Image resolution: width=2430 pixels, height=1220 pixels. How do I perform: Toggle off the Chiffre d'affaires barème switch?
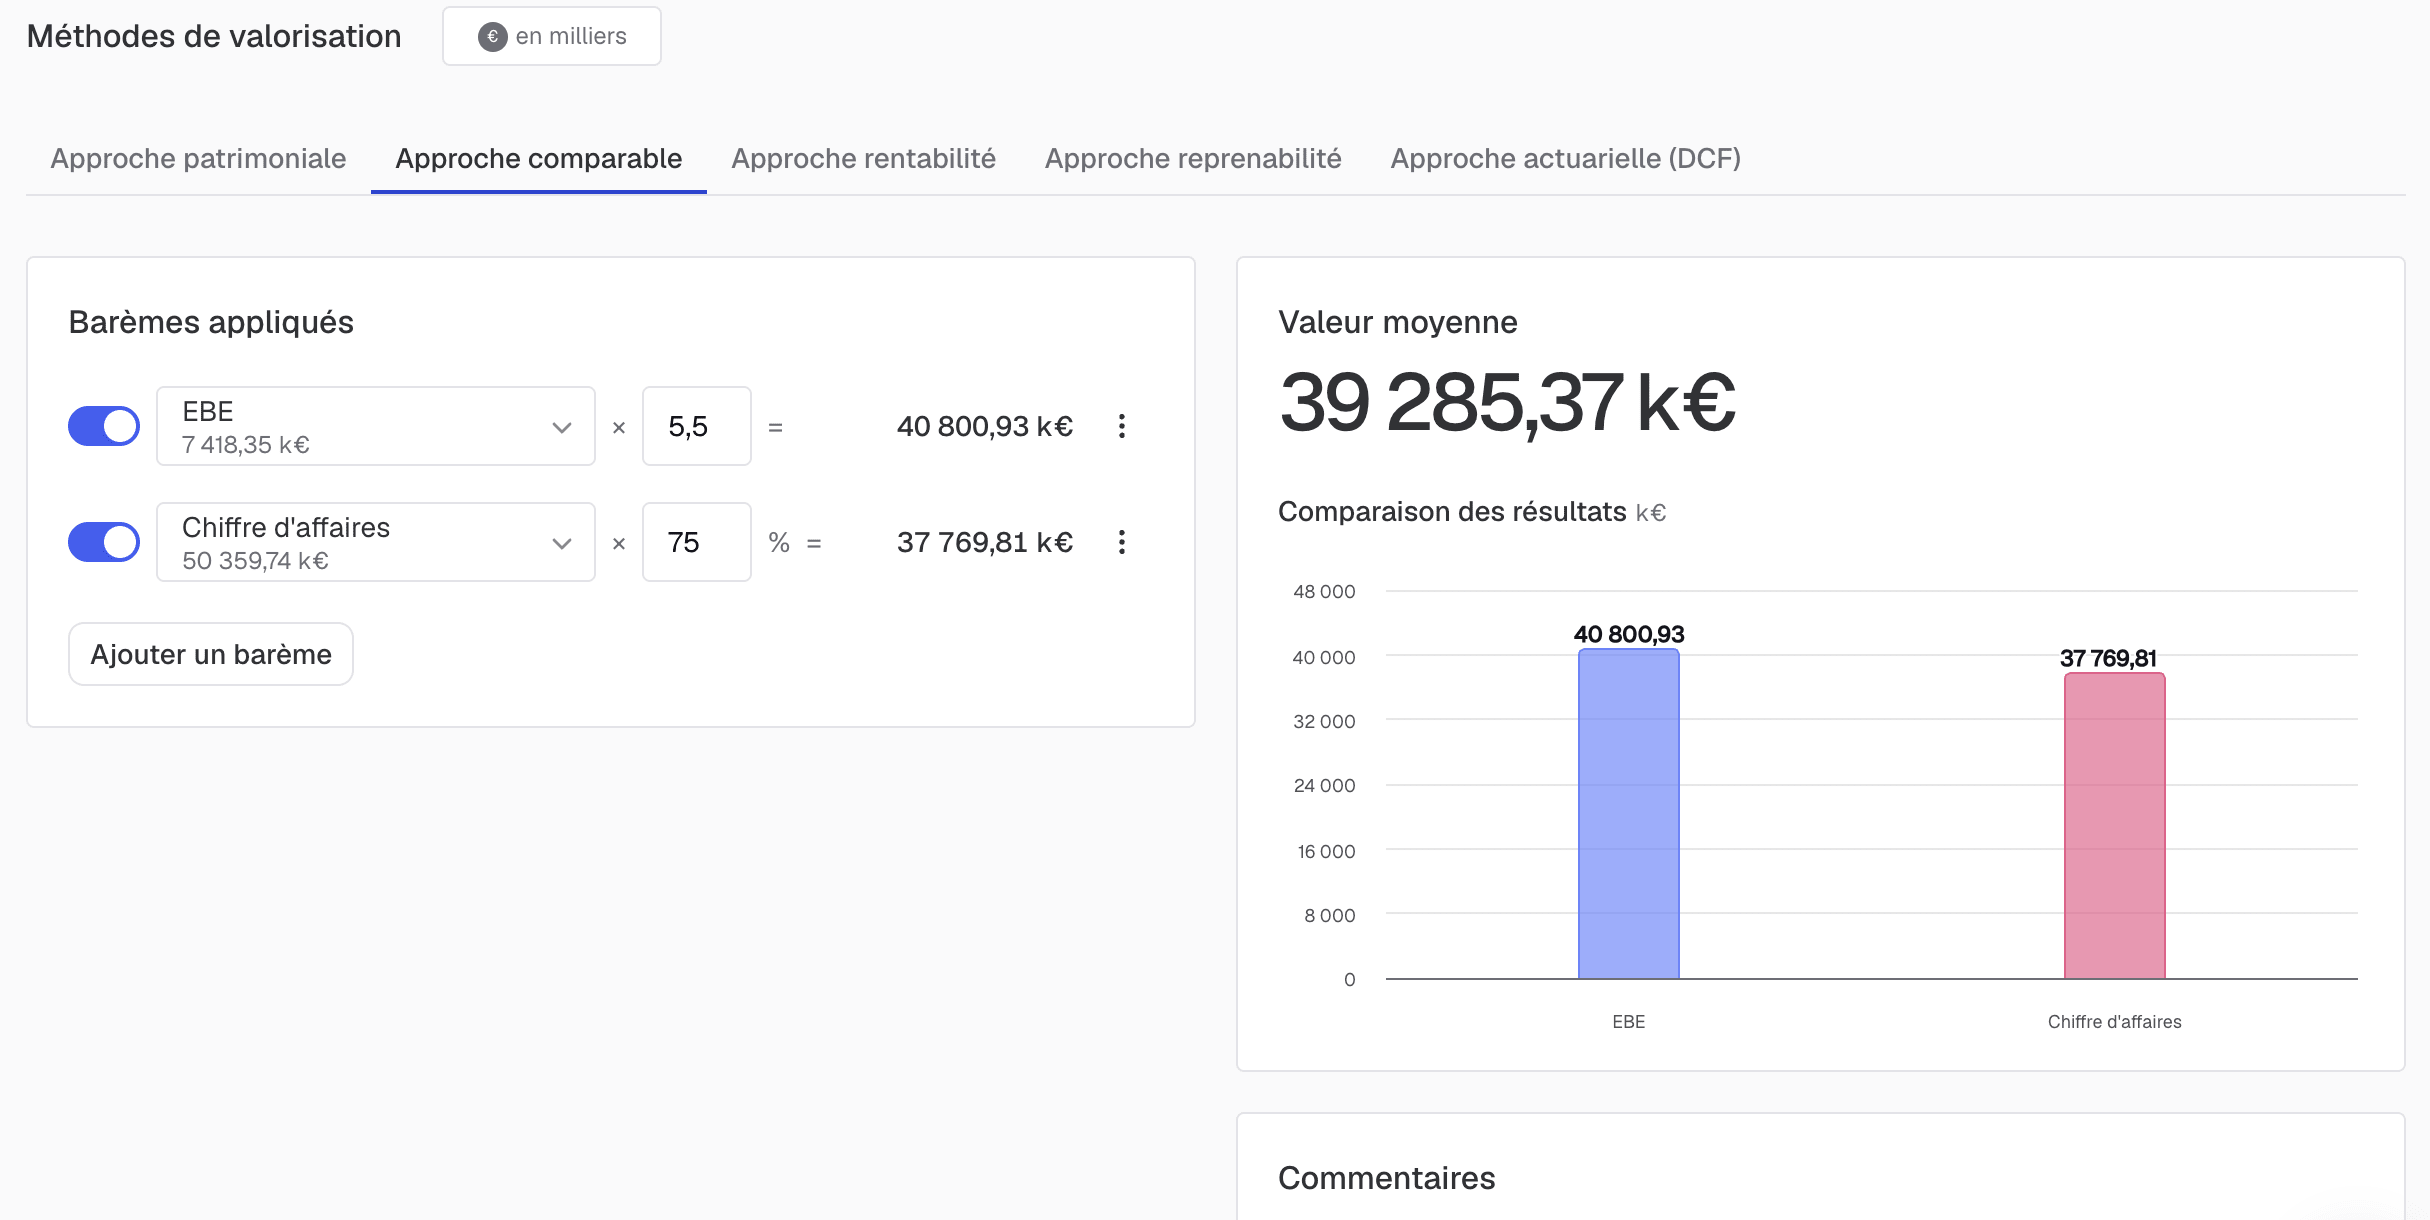tap(104, 542)
